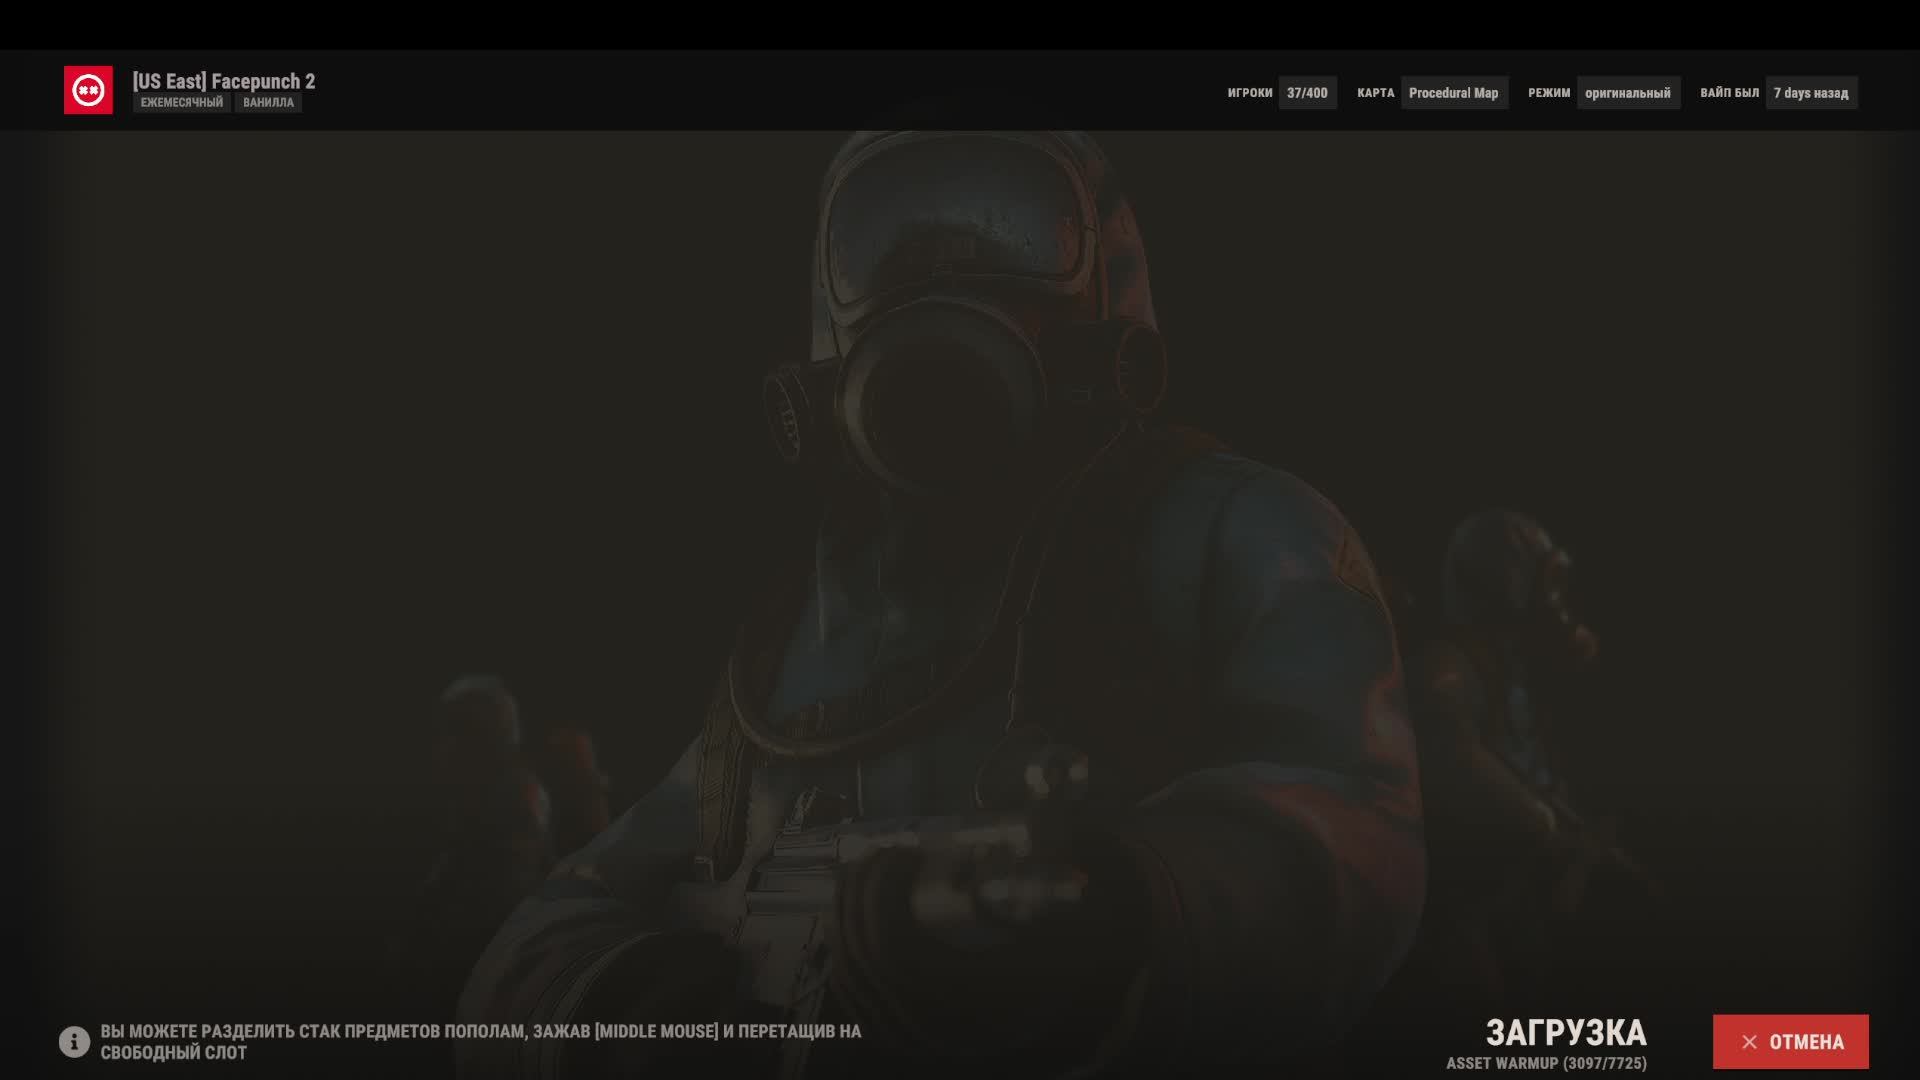Click the red Facepunch server logo
Screen dimensions: 1920x1080
(88, 90)
